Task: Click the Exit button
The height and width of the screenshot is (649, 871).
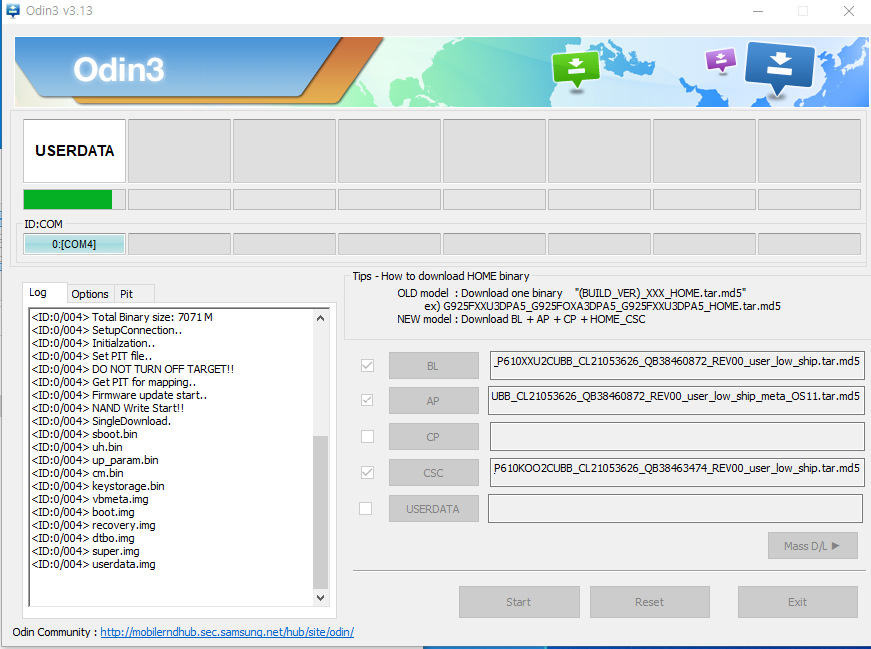Action: click(x=798, y=602)
